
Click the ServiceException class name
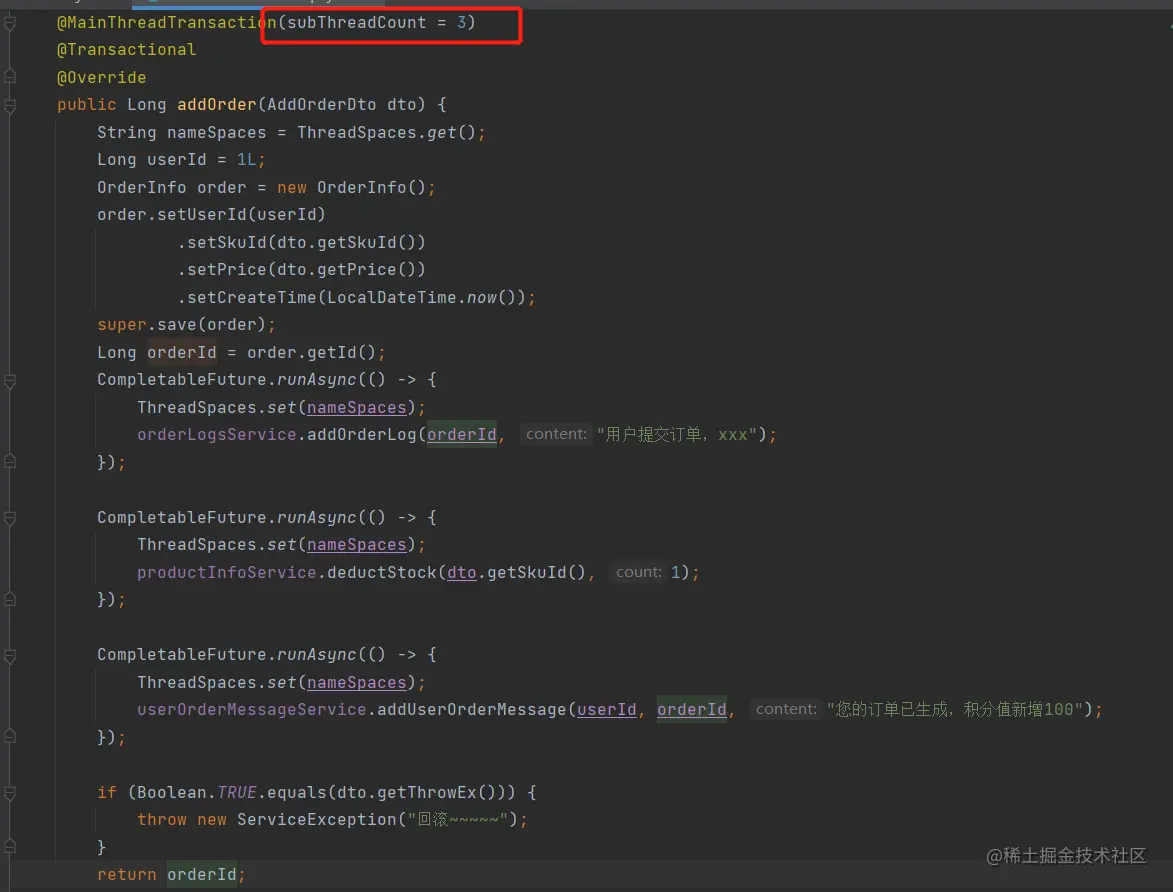pyautogui.click(x=316, y=819)
